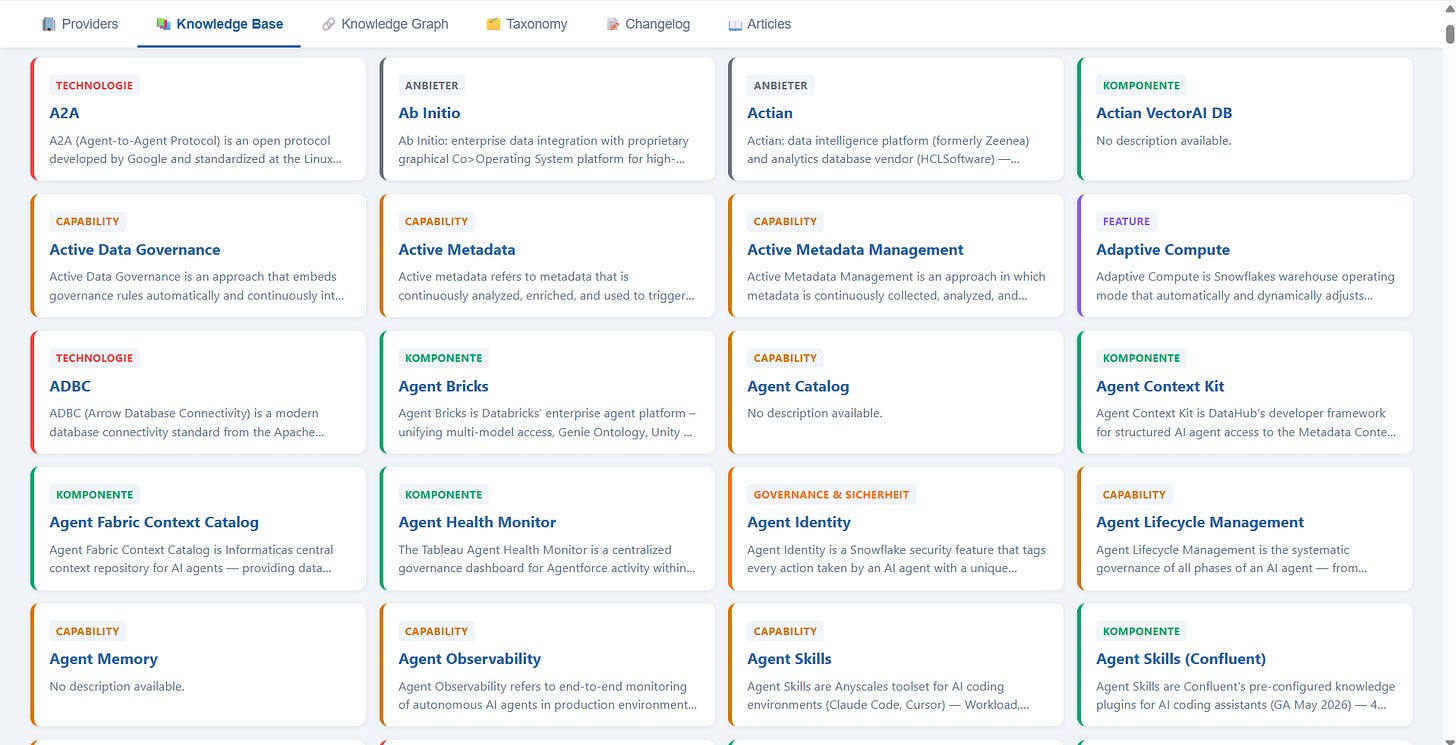Open the Agent Fabric Context Catalog entry

click(154, 522)
